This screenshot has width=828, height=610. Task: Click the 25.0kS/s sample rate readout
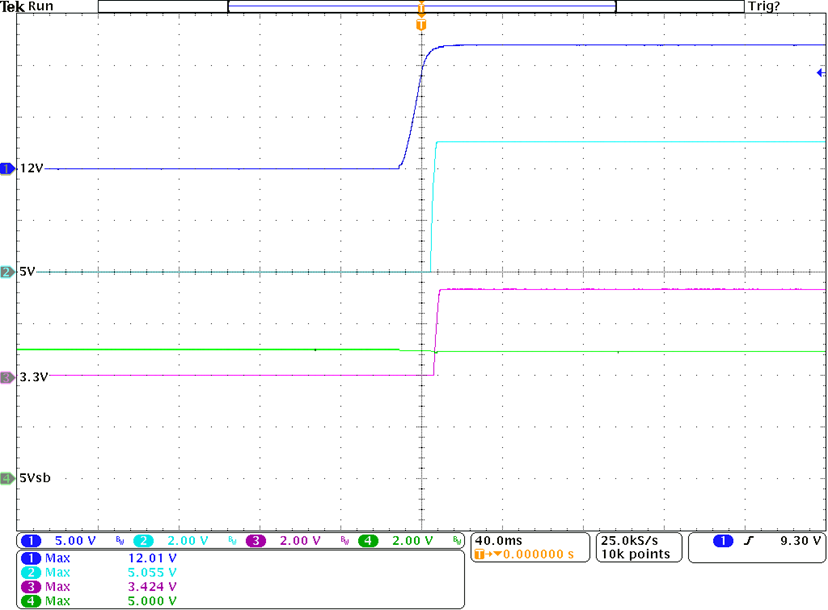[629, 541]
